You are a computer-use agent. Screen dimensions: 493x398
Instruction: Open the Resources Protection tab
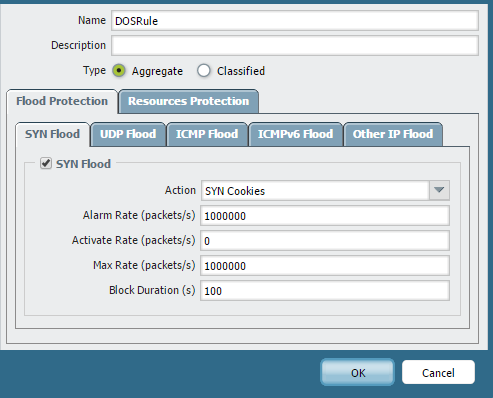189,101
